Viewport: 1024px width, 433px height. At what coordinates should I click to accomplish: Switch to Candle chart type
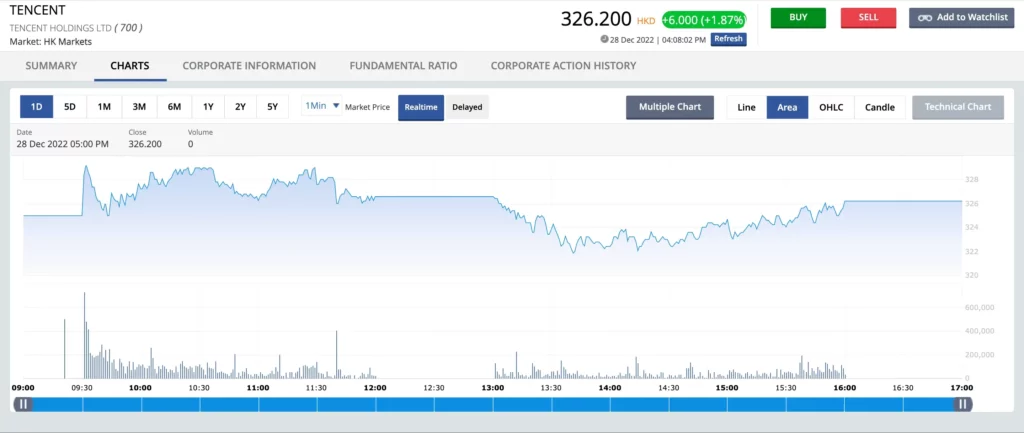880,107
